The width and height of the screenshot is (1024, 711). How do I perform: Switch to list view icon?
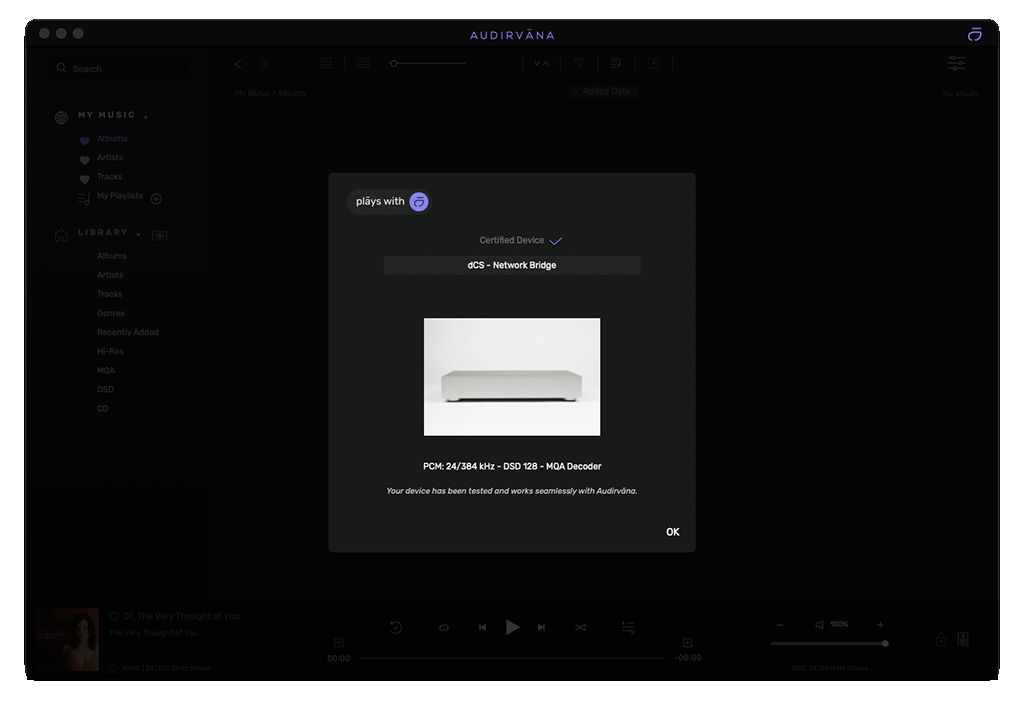click(x=363, y=63)
